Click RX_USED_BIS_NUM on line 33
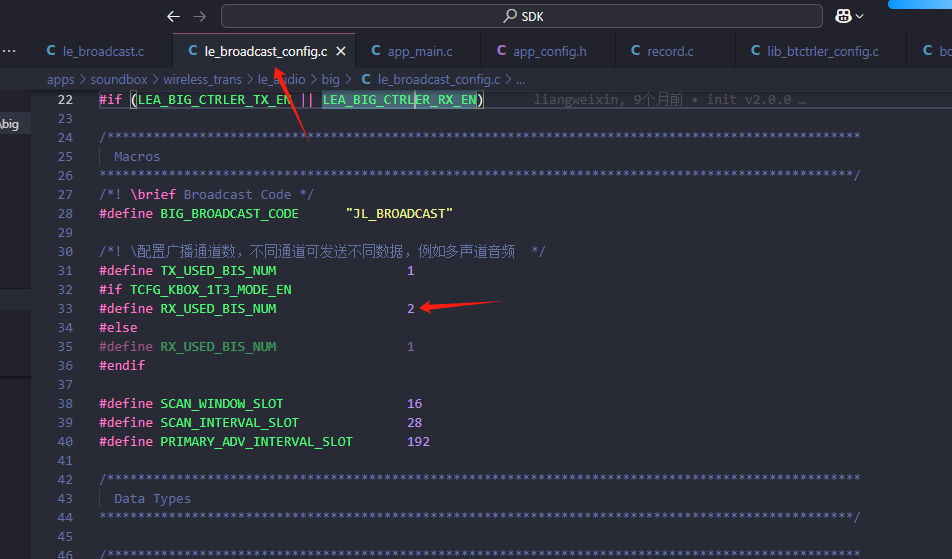This screenshot has height=559, width=952. click(218, 308)
